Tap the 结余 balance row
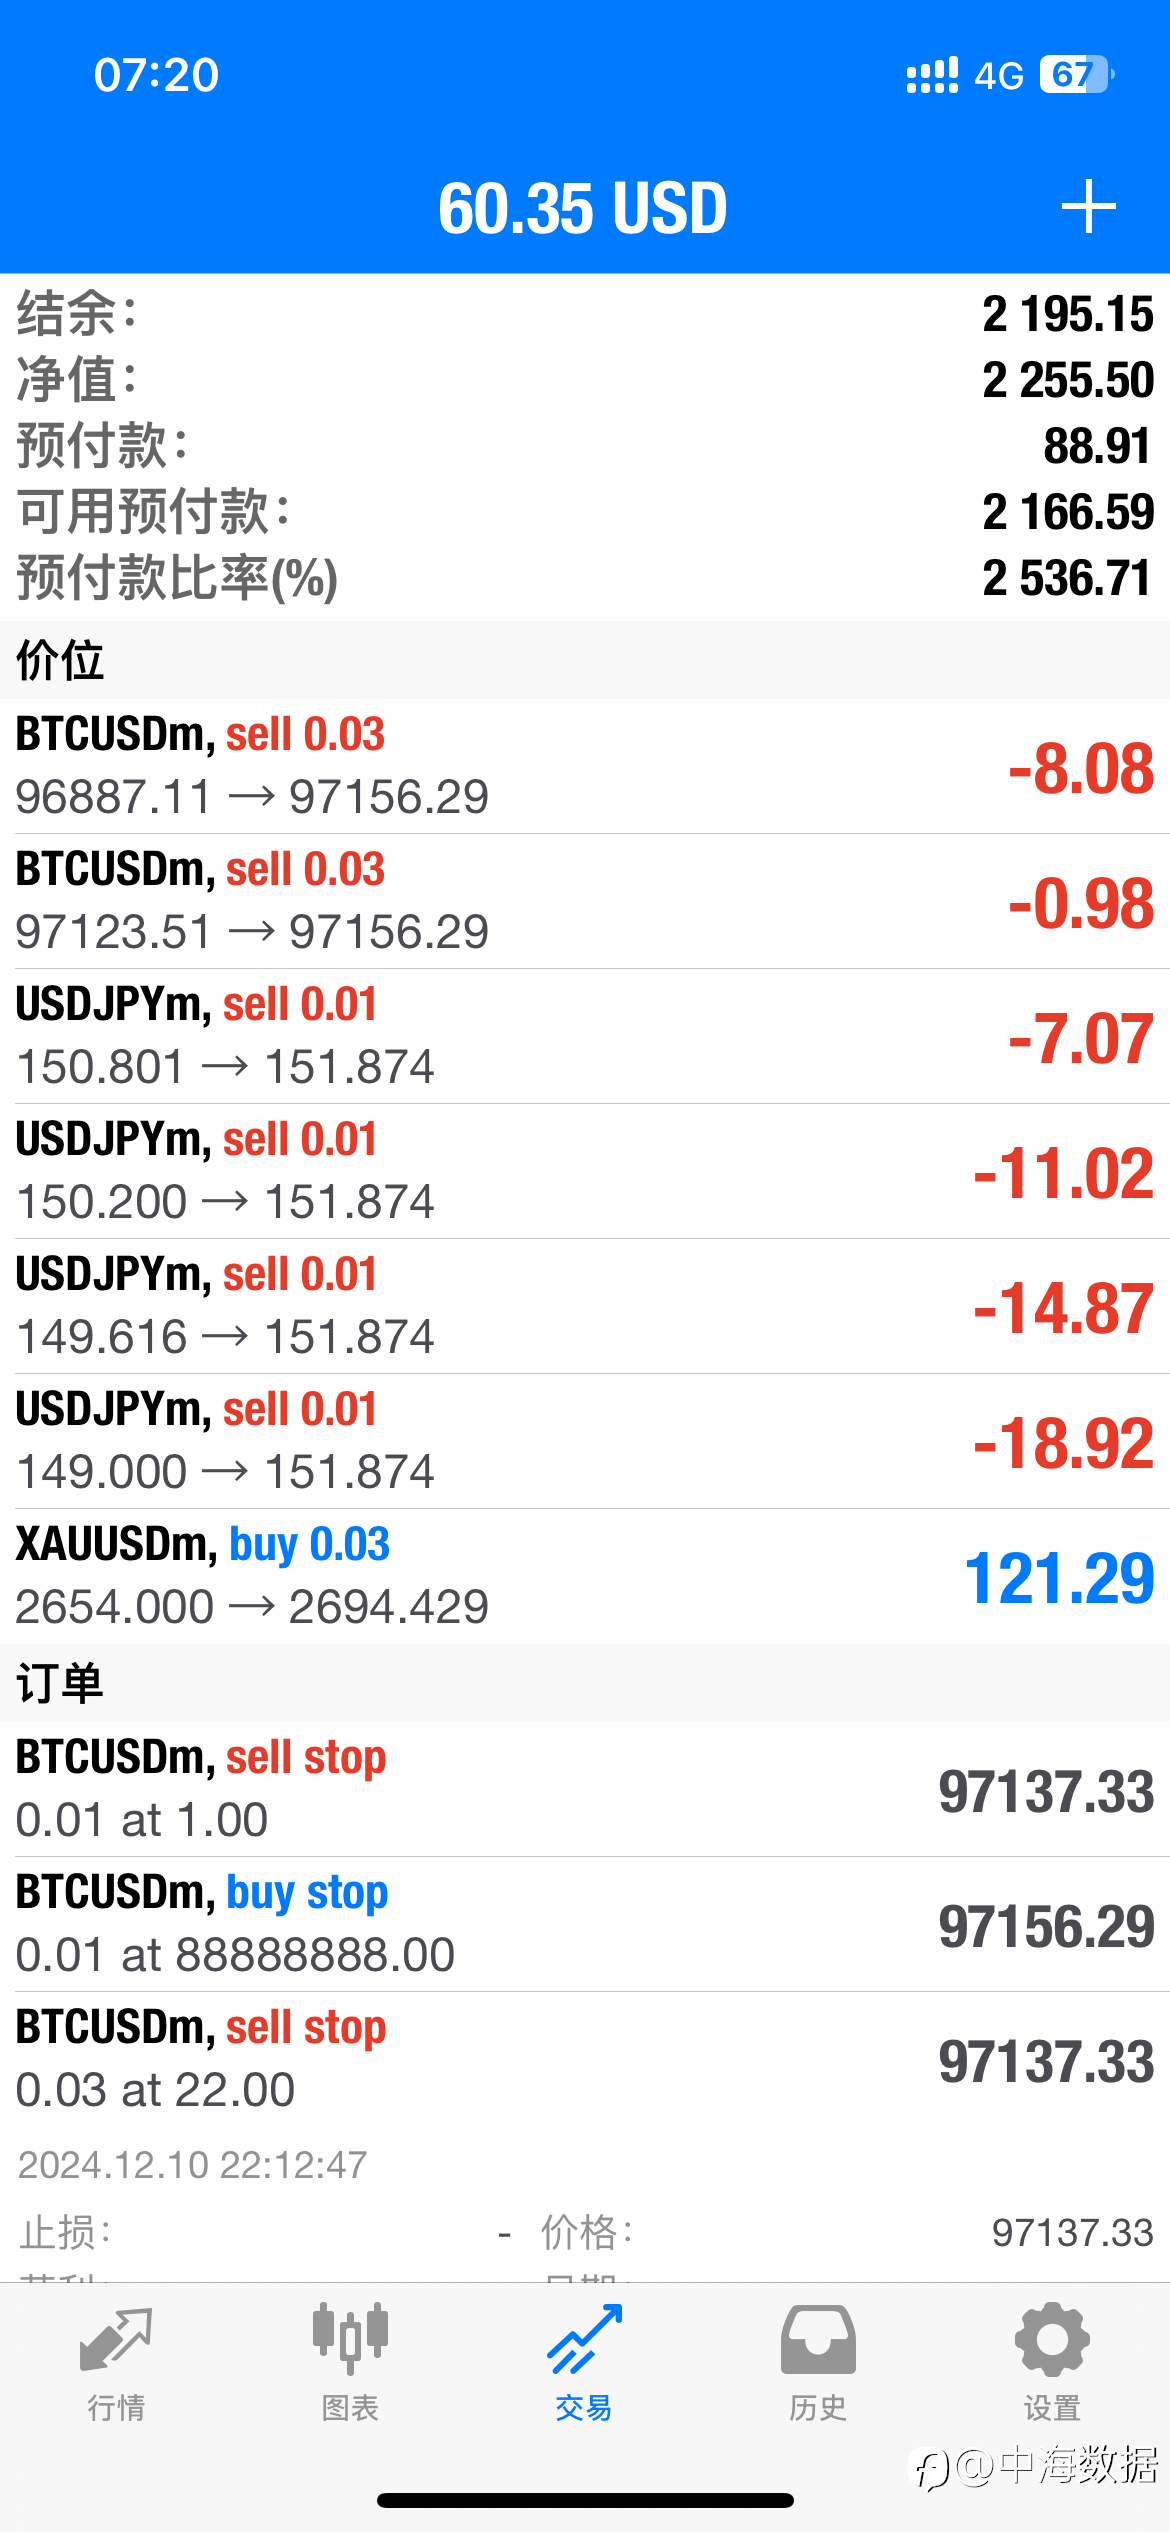 (x=585, y=314)
